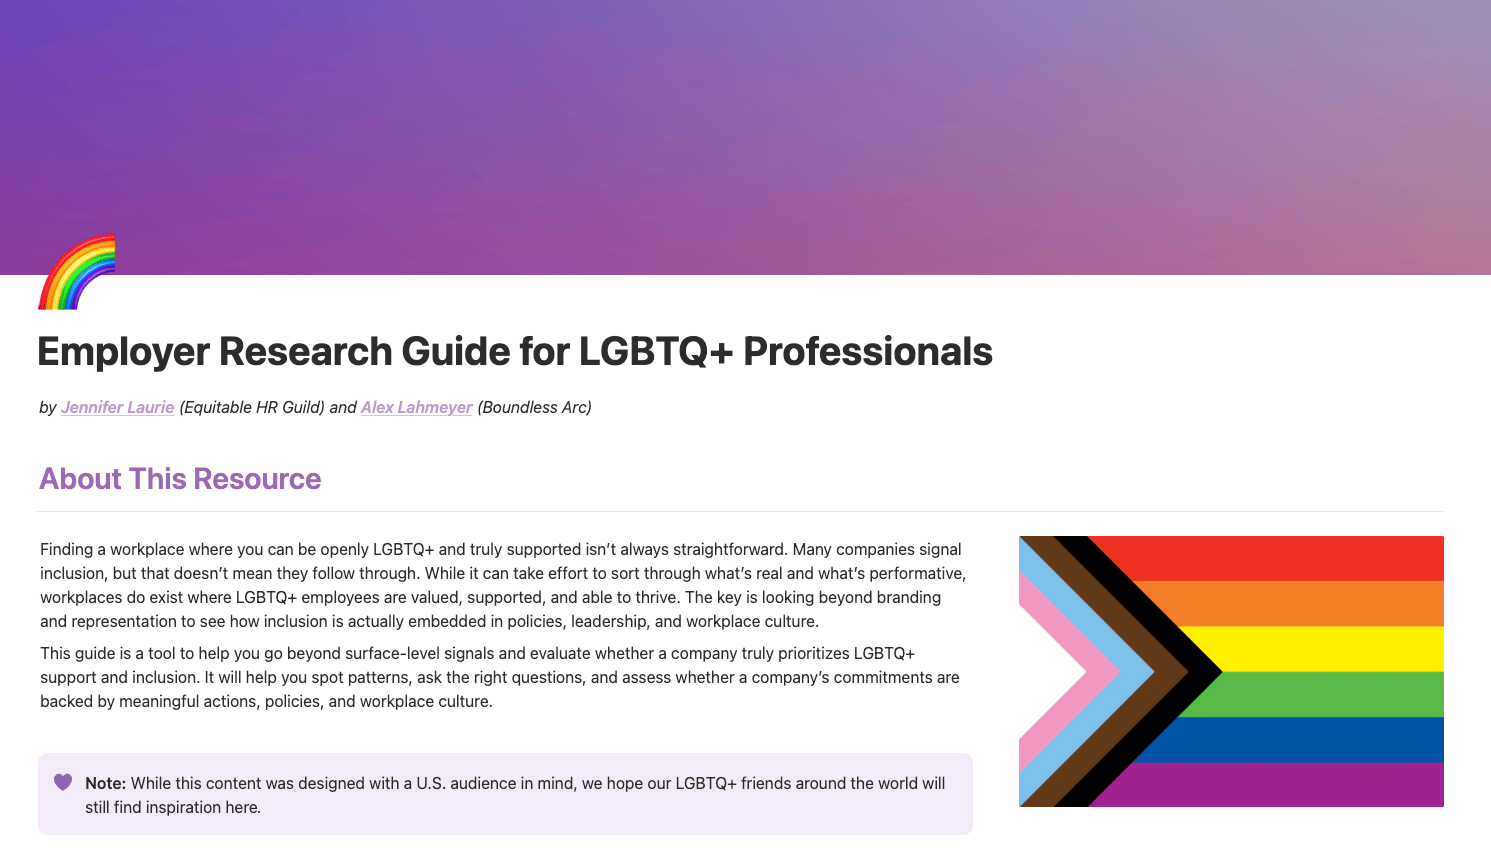Click the purple heart icon in the callout
Image resolution: width=1491 pixels, height=859 pixels.
[63, 781]
